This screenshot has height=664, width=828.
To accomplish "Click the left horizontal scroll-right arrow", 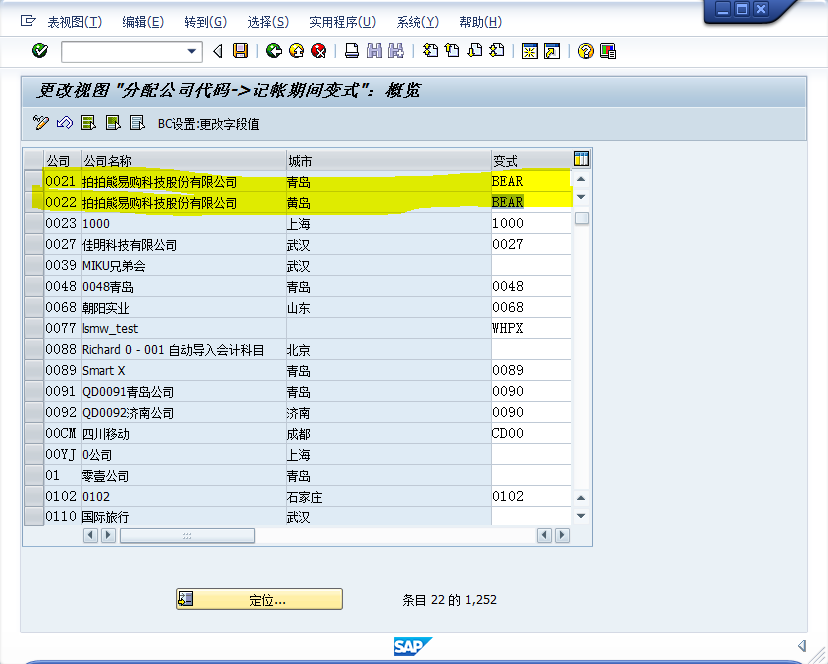I will [x=108, y=535].
